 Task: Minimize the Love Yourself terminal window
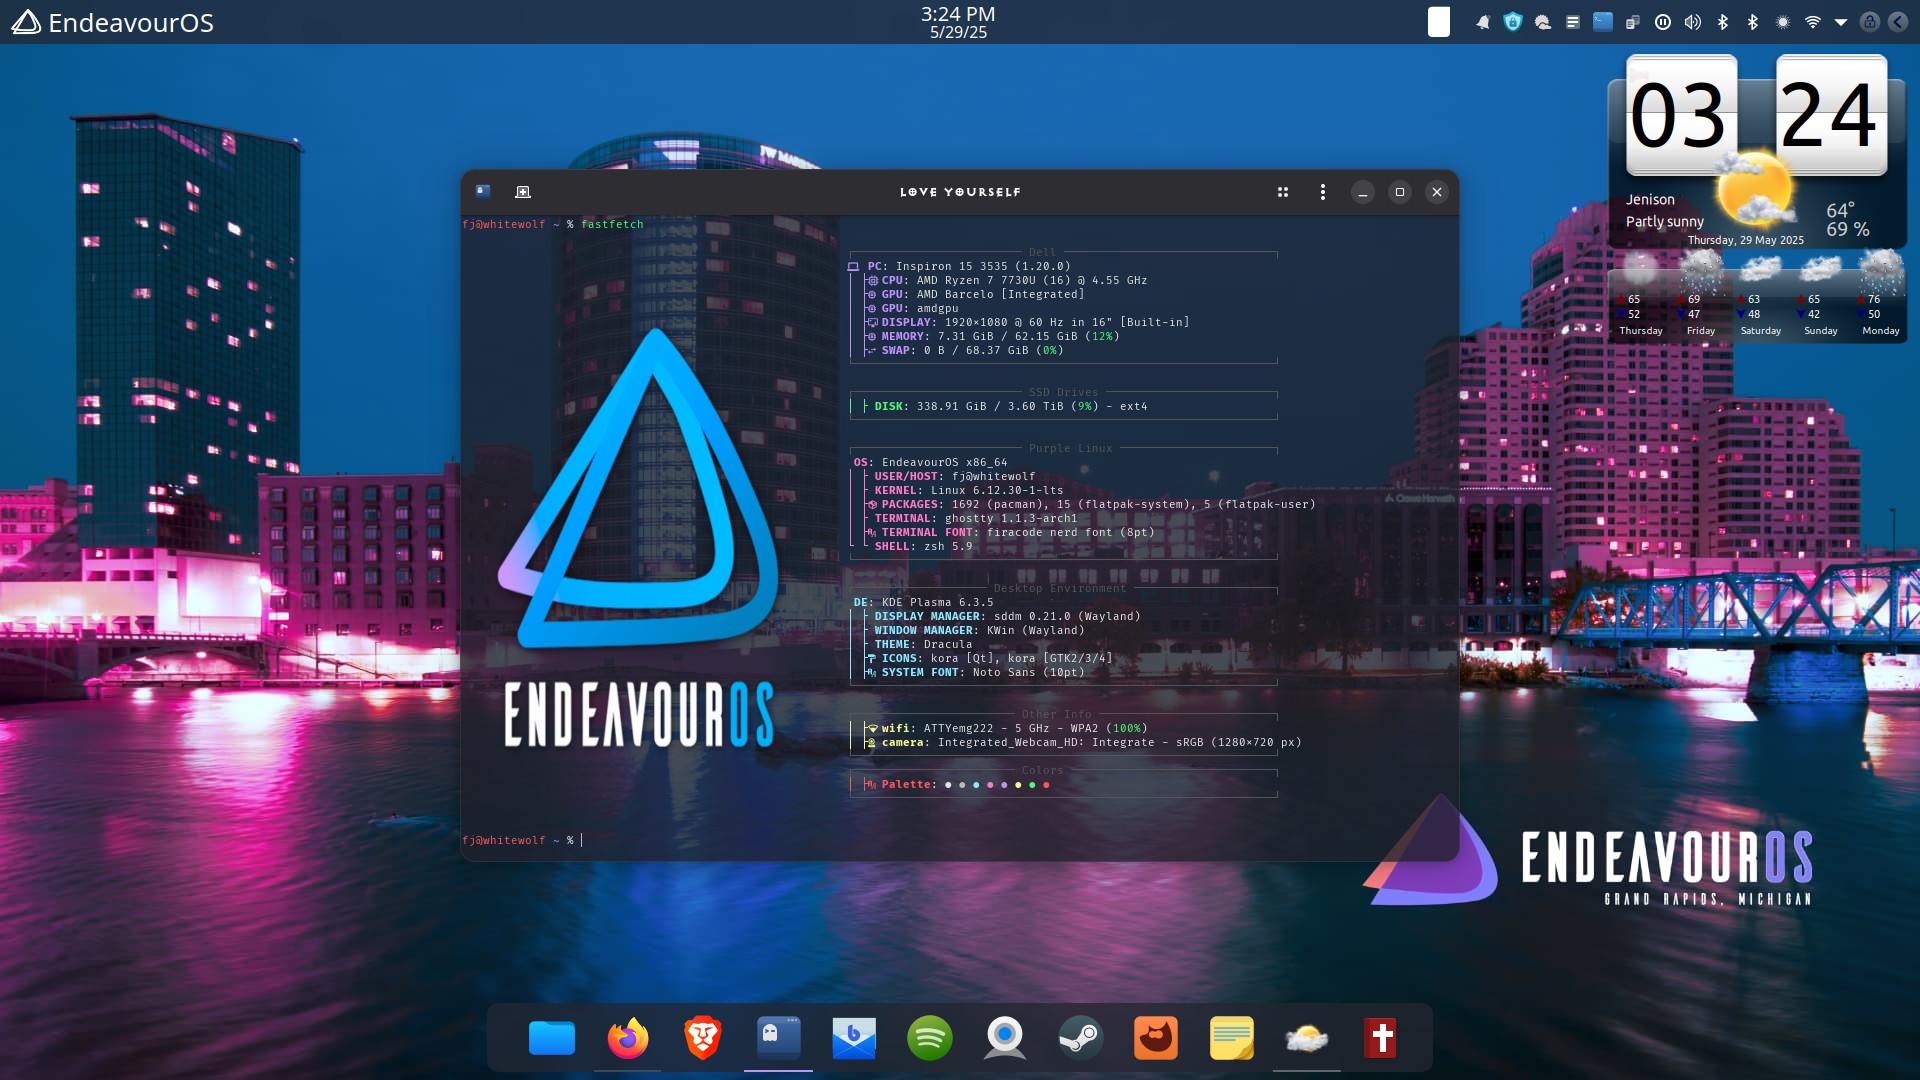(x=1363, y=192)
